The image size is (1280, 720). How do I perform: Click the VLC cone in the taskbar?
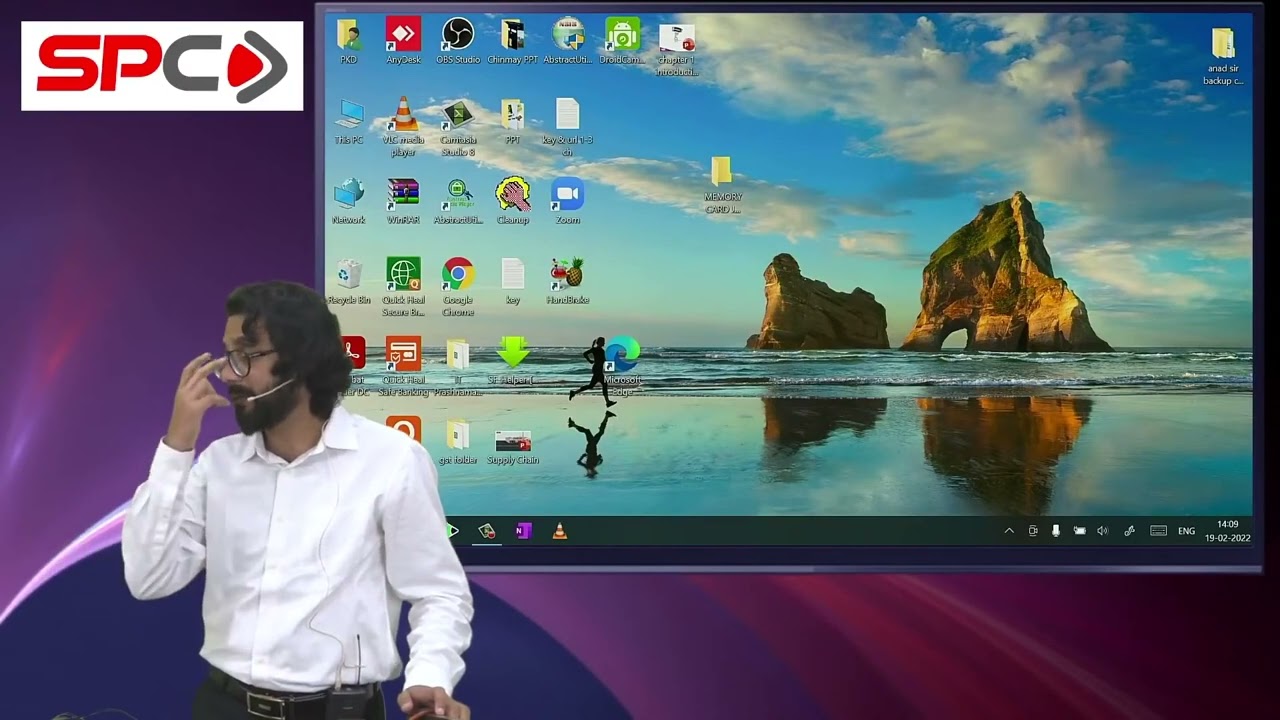pyautogui.click(x=560, y=531)
